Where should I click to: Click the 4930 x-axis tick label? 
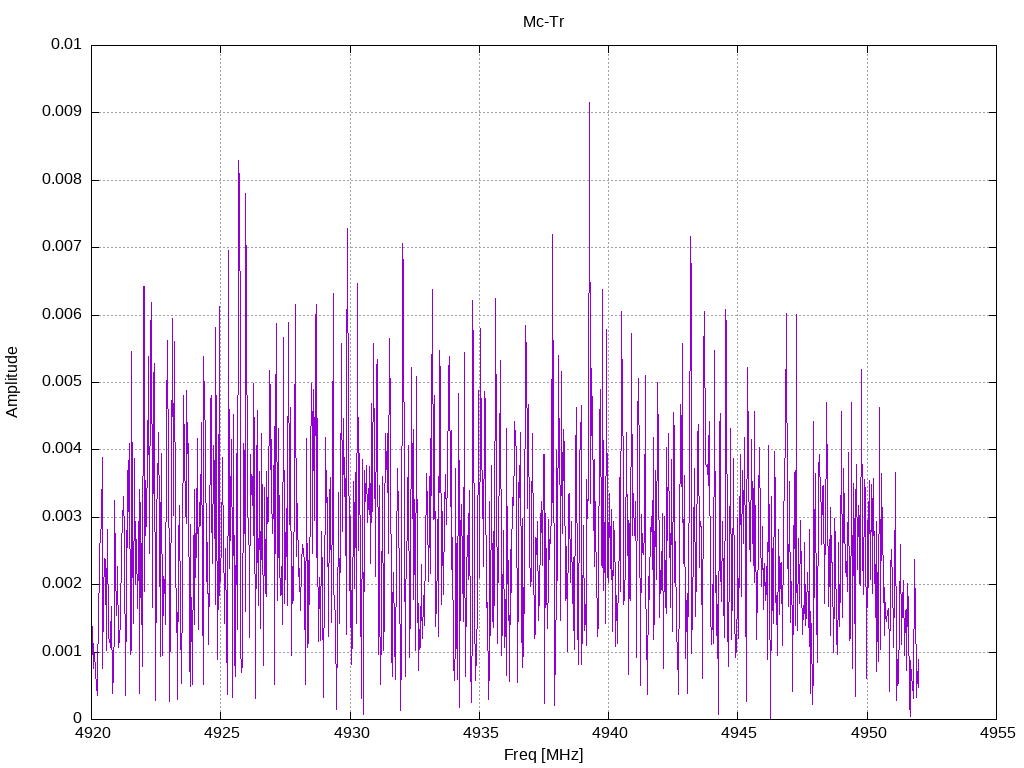[351, 733]
